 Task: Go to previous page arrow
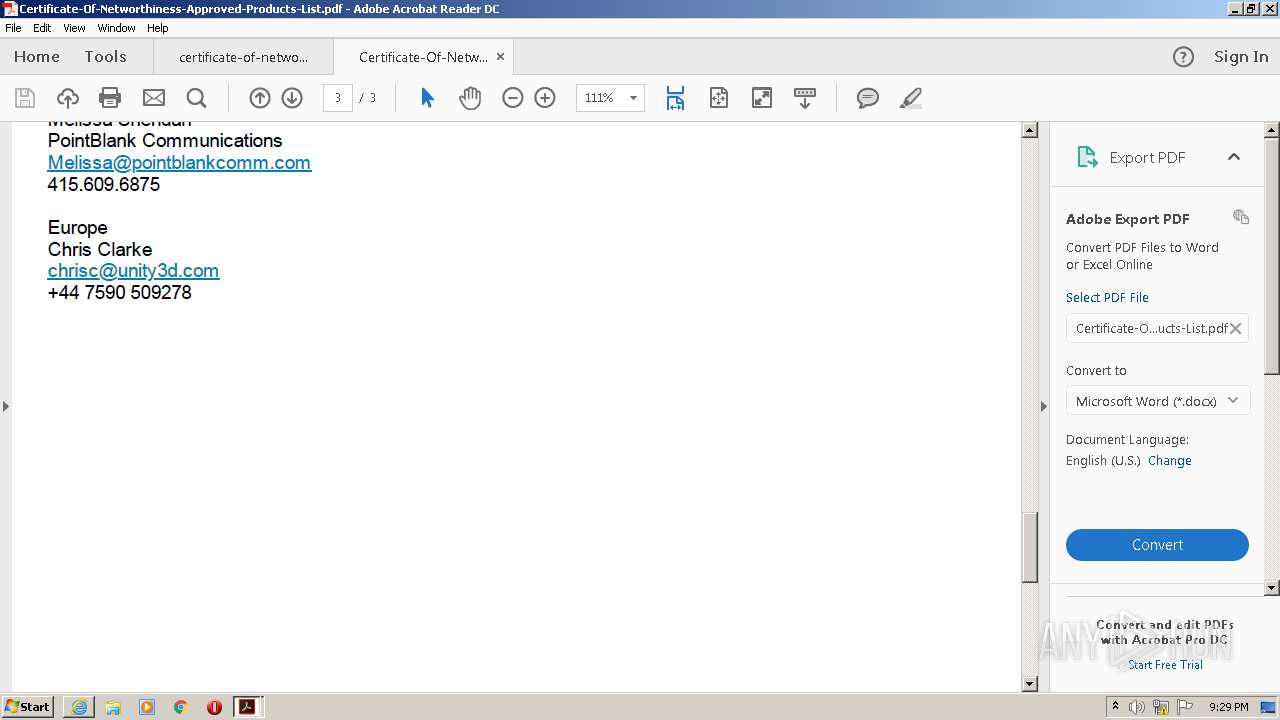click(260, 98)
